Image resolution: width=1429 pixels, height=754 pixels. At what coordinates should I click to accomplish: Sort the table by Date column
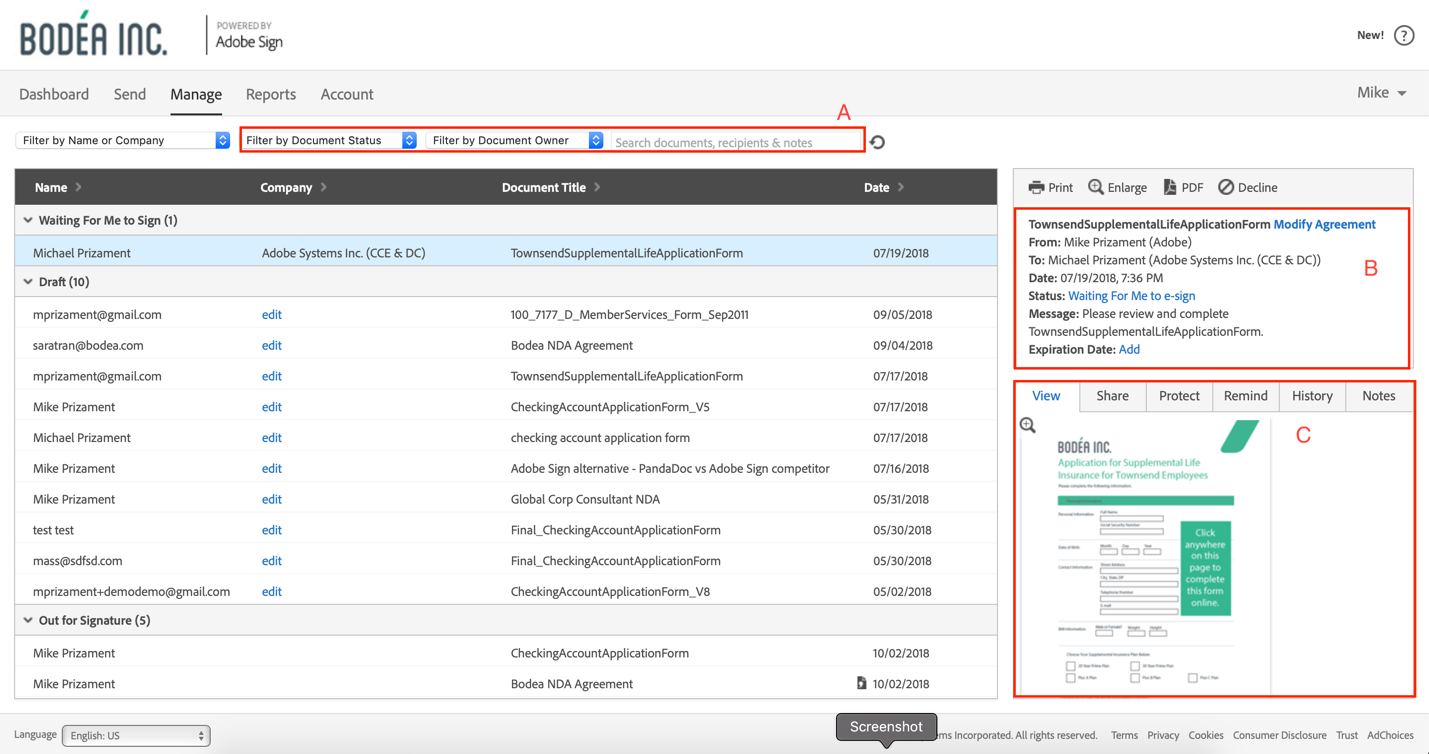point(884,187)
